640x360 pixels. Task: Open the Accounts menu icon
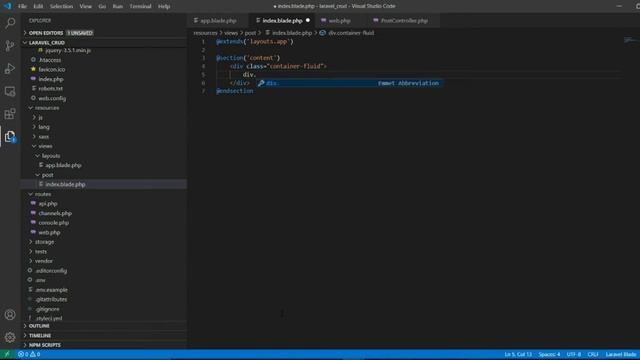coord(10,315)
